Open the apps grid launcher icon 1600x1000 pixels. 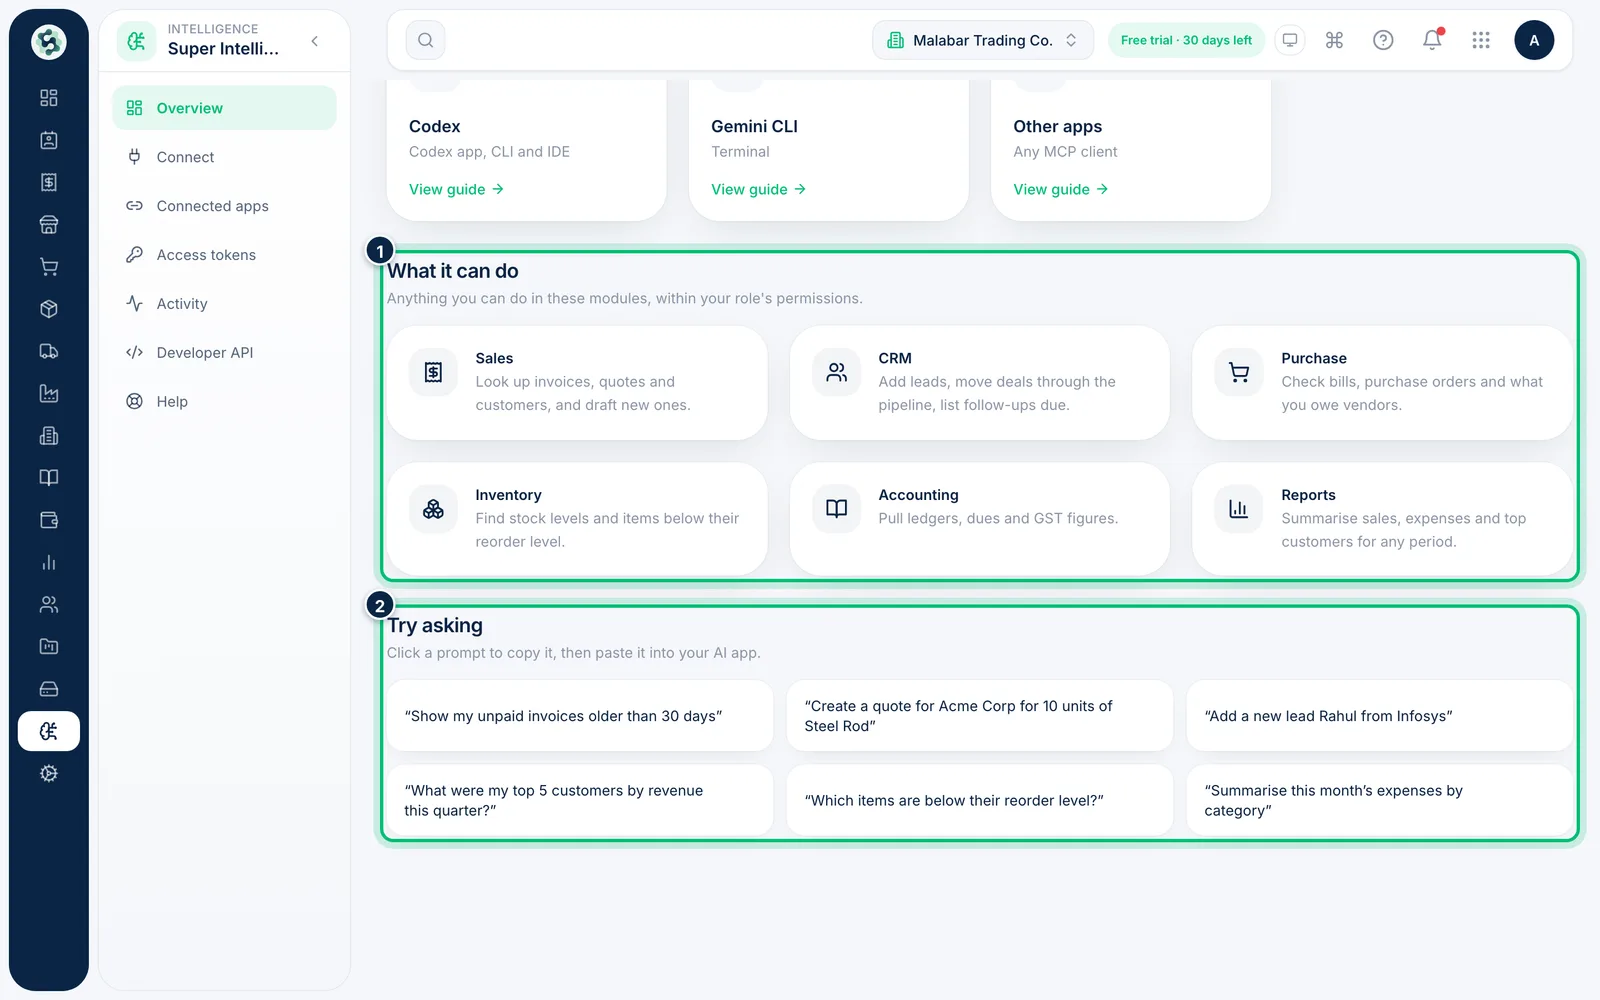[1481, 40]
